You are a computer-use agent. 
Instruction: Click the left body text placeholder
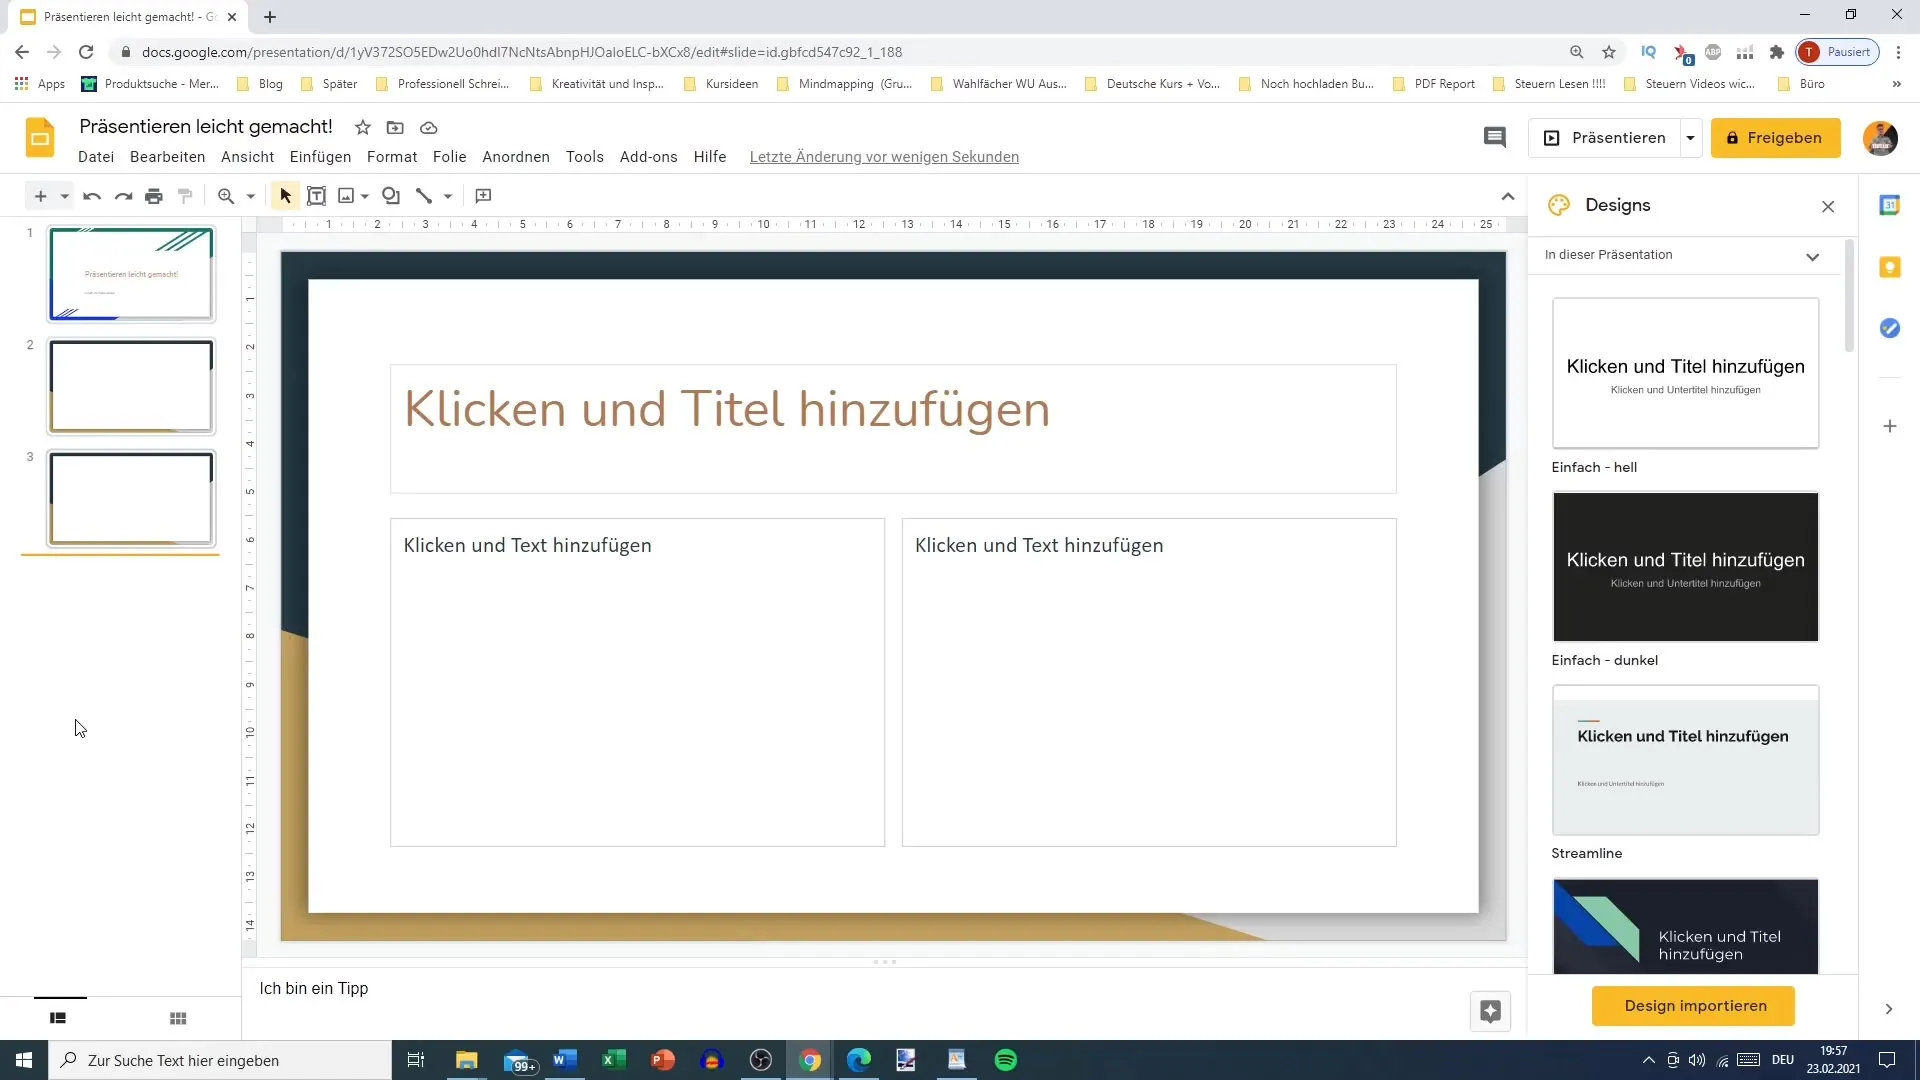tap(637, 682)
